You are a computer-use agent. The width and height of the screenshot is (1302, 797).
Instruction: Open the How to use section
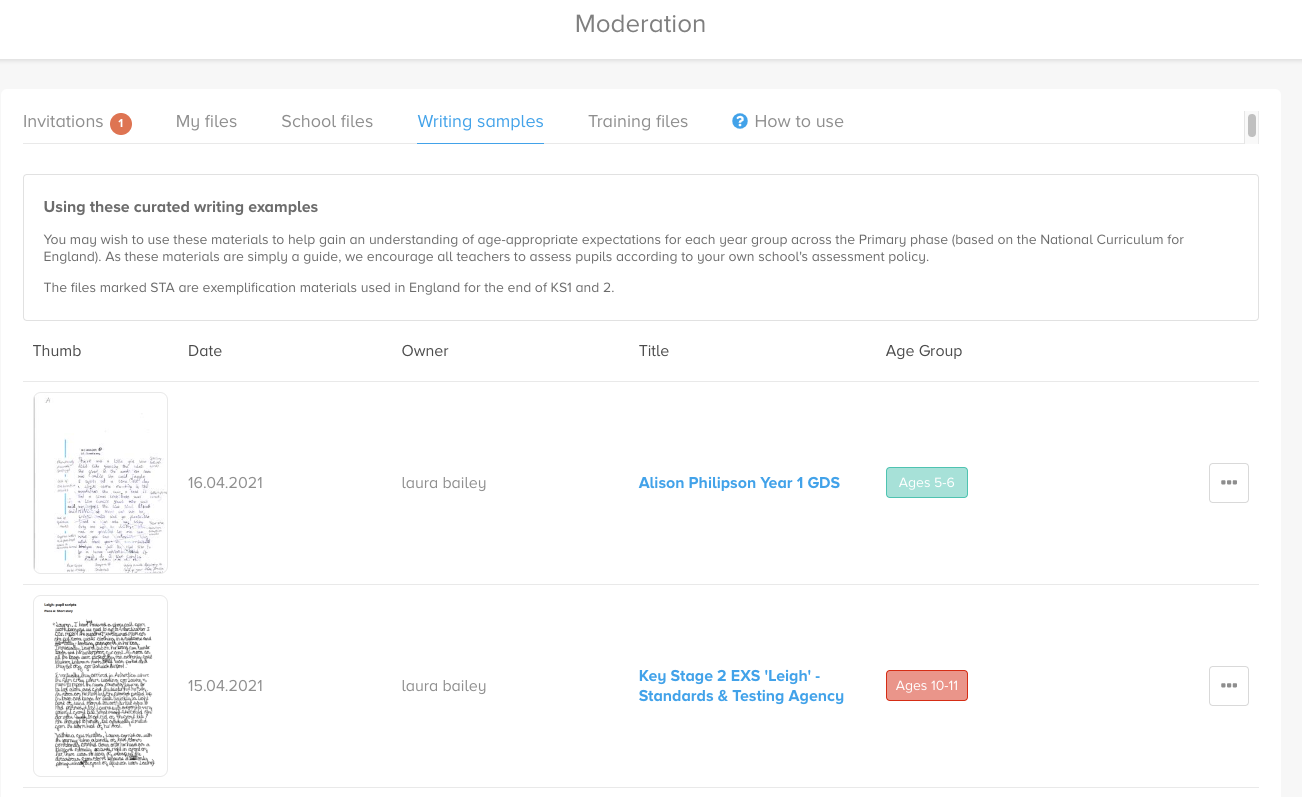(799, 121)
